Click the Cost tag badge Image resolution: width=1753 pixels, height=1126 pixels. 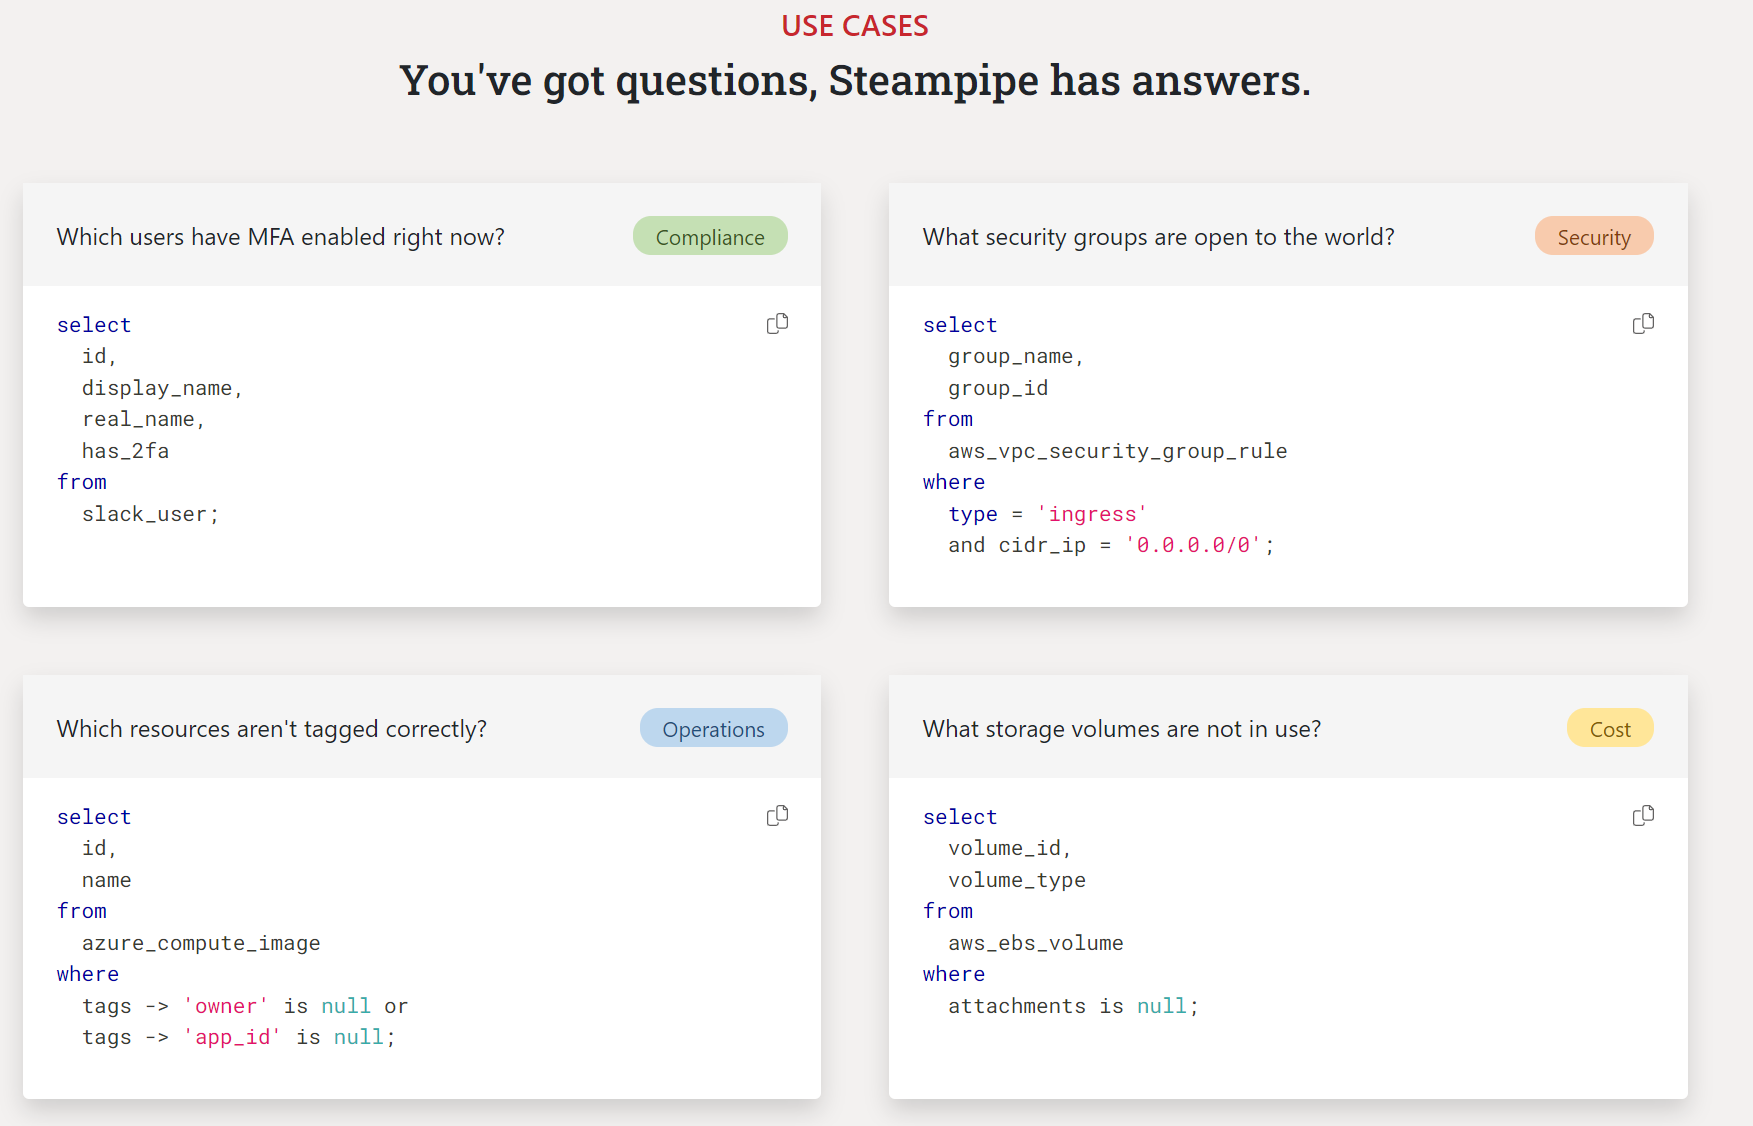tap(1610, 729)
